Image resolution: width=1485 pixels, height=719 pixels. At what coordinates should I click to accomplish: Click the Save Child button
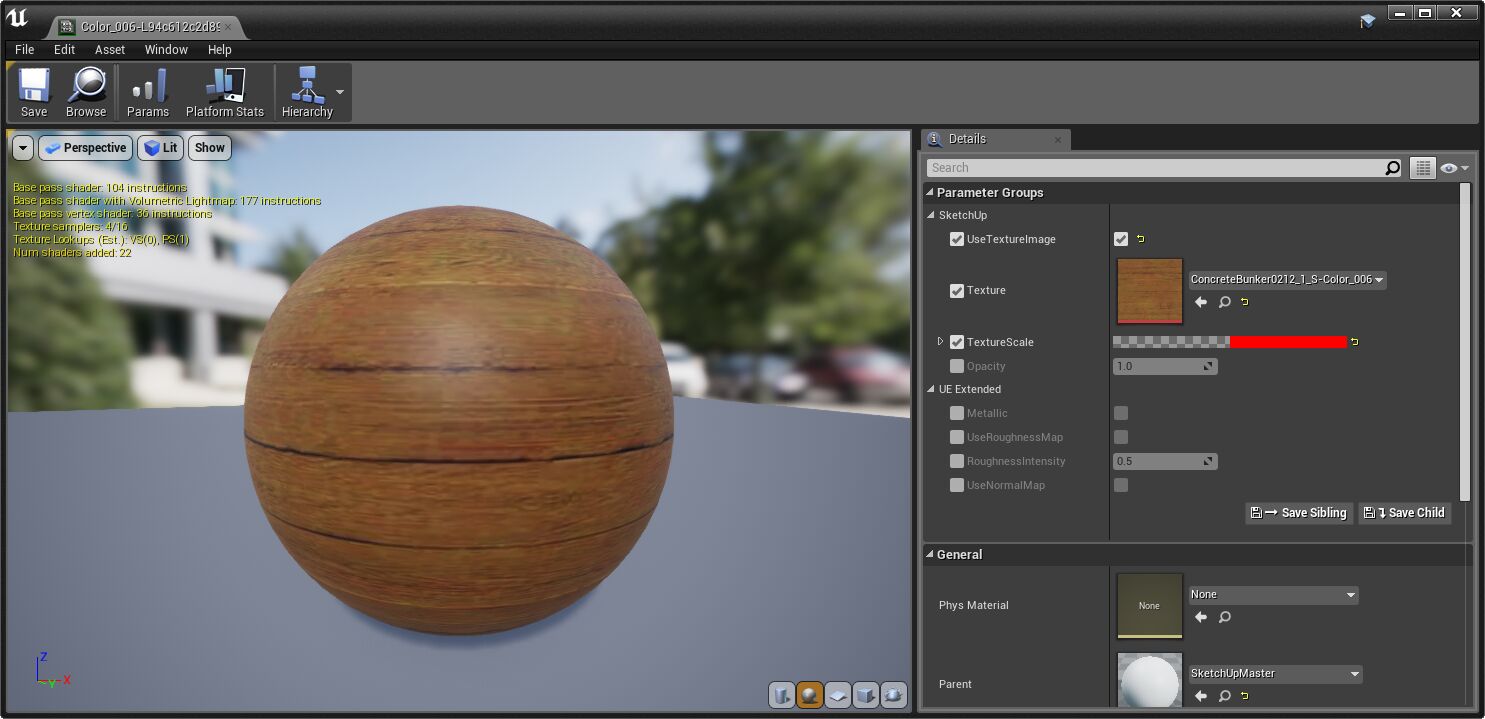tap(1404, 512)
